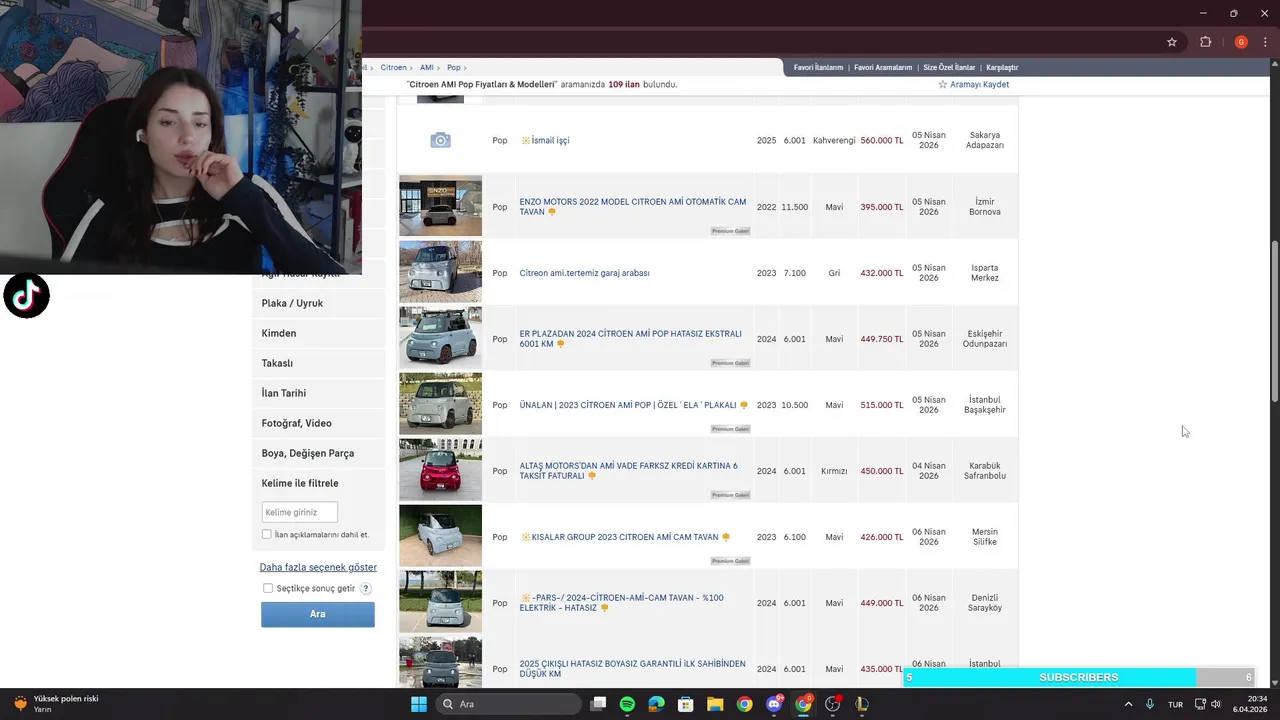This screenshot has height=720, width=1280.
Task: Expand the Fotoğraf, Video filter
Action: click(318, 423)
